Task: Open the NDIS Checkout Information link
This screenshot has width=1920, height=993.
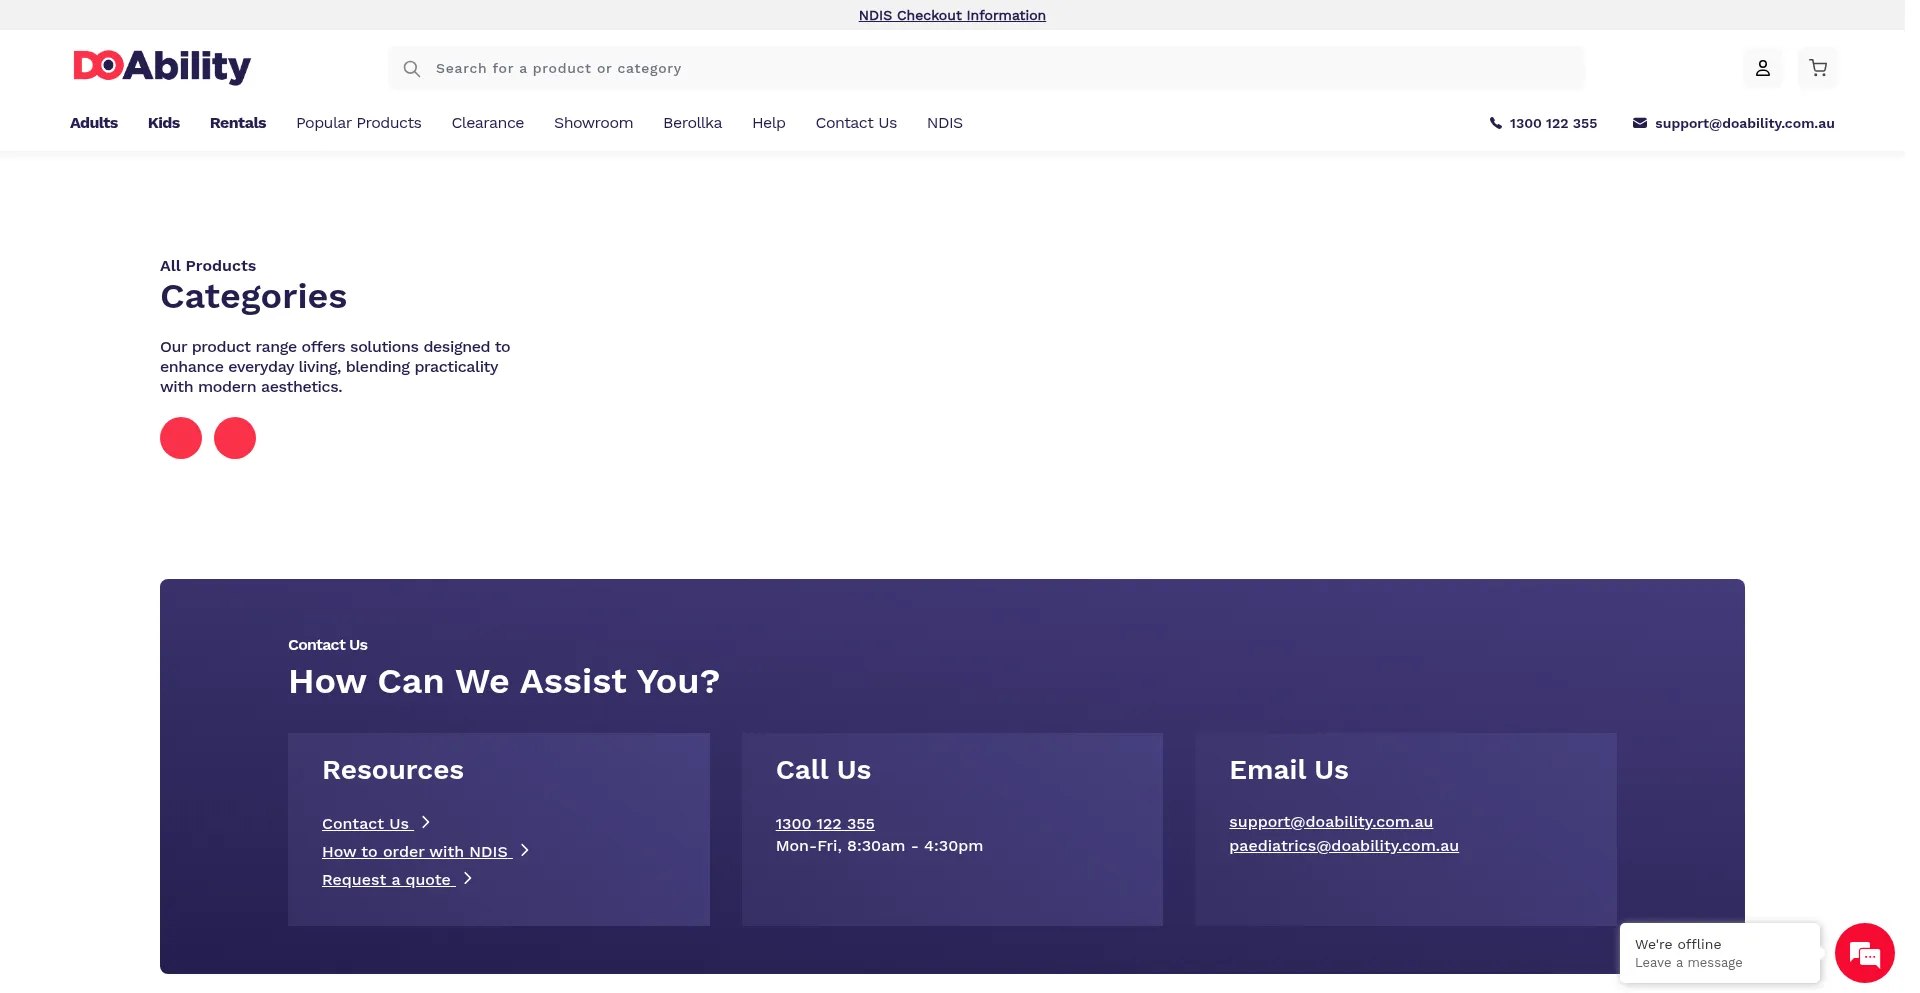Action: 952,15
